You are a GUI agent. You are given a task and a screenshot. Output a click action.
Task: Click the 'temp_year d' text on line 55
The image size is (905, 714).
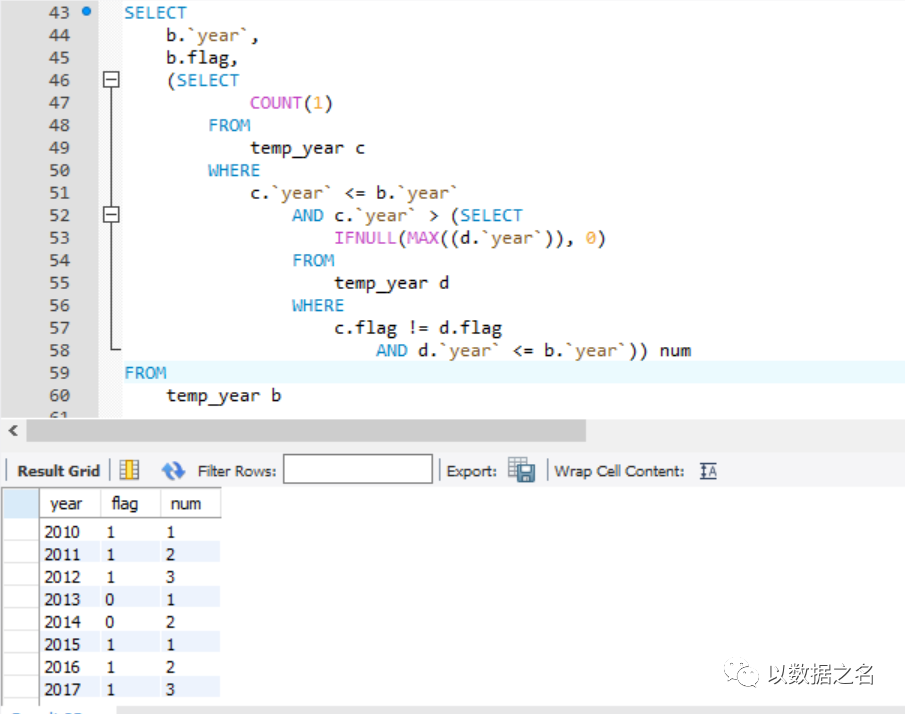(391, 283)
